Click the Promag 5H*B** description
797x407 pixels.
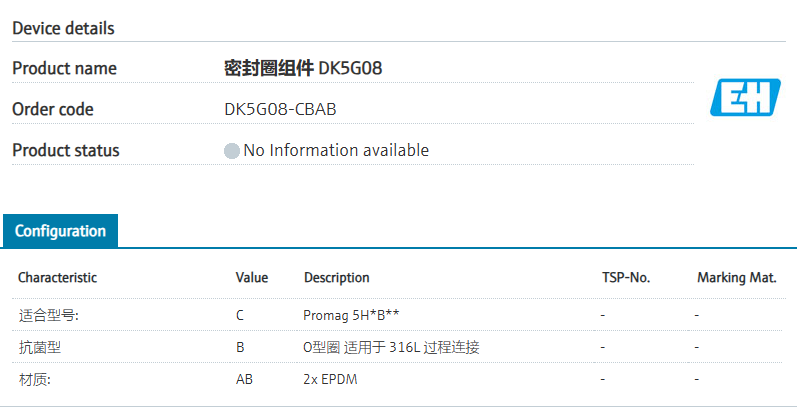pyautogui.click(x=351, y=314)
